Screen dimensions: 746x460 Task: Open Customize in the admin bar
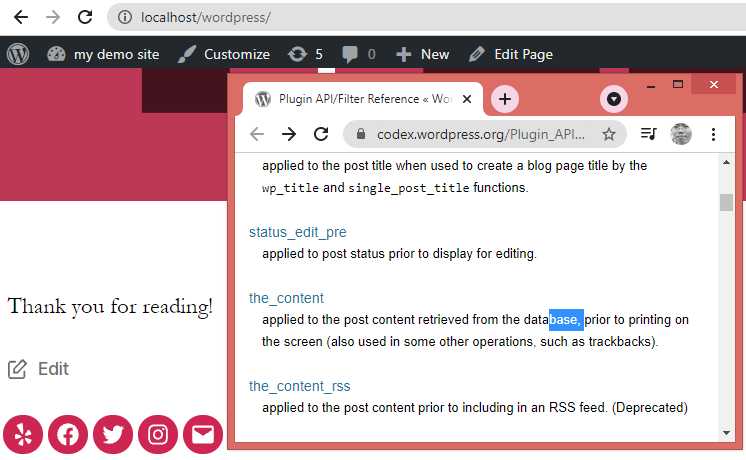pyautogui.click(x=224, y=54)
